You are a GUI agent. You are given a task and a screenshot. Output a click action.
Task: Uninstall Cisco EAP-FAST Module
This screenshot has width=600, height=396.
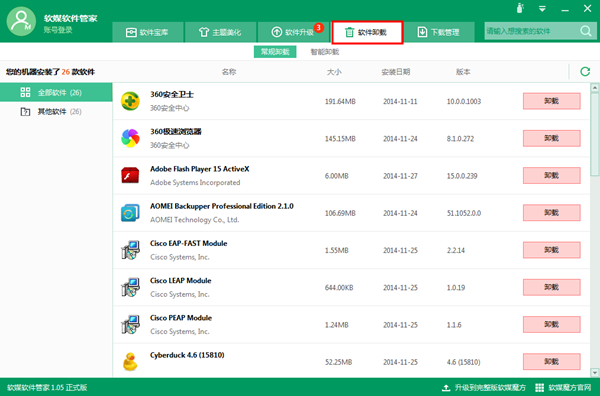tap(551, 250)
